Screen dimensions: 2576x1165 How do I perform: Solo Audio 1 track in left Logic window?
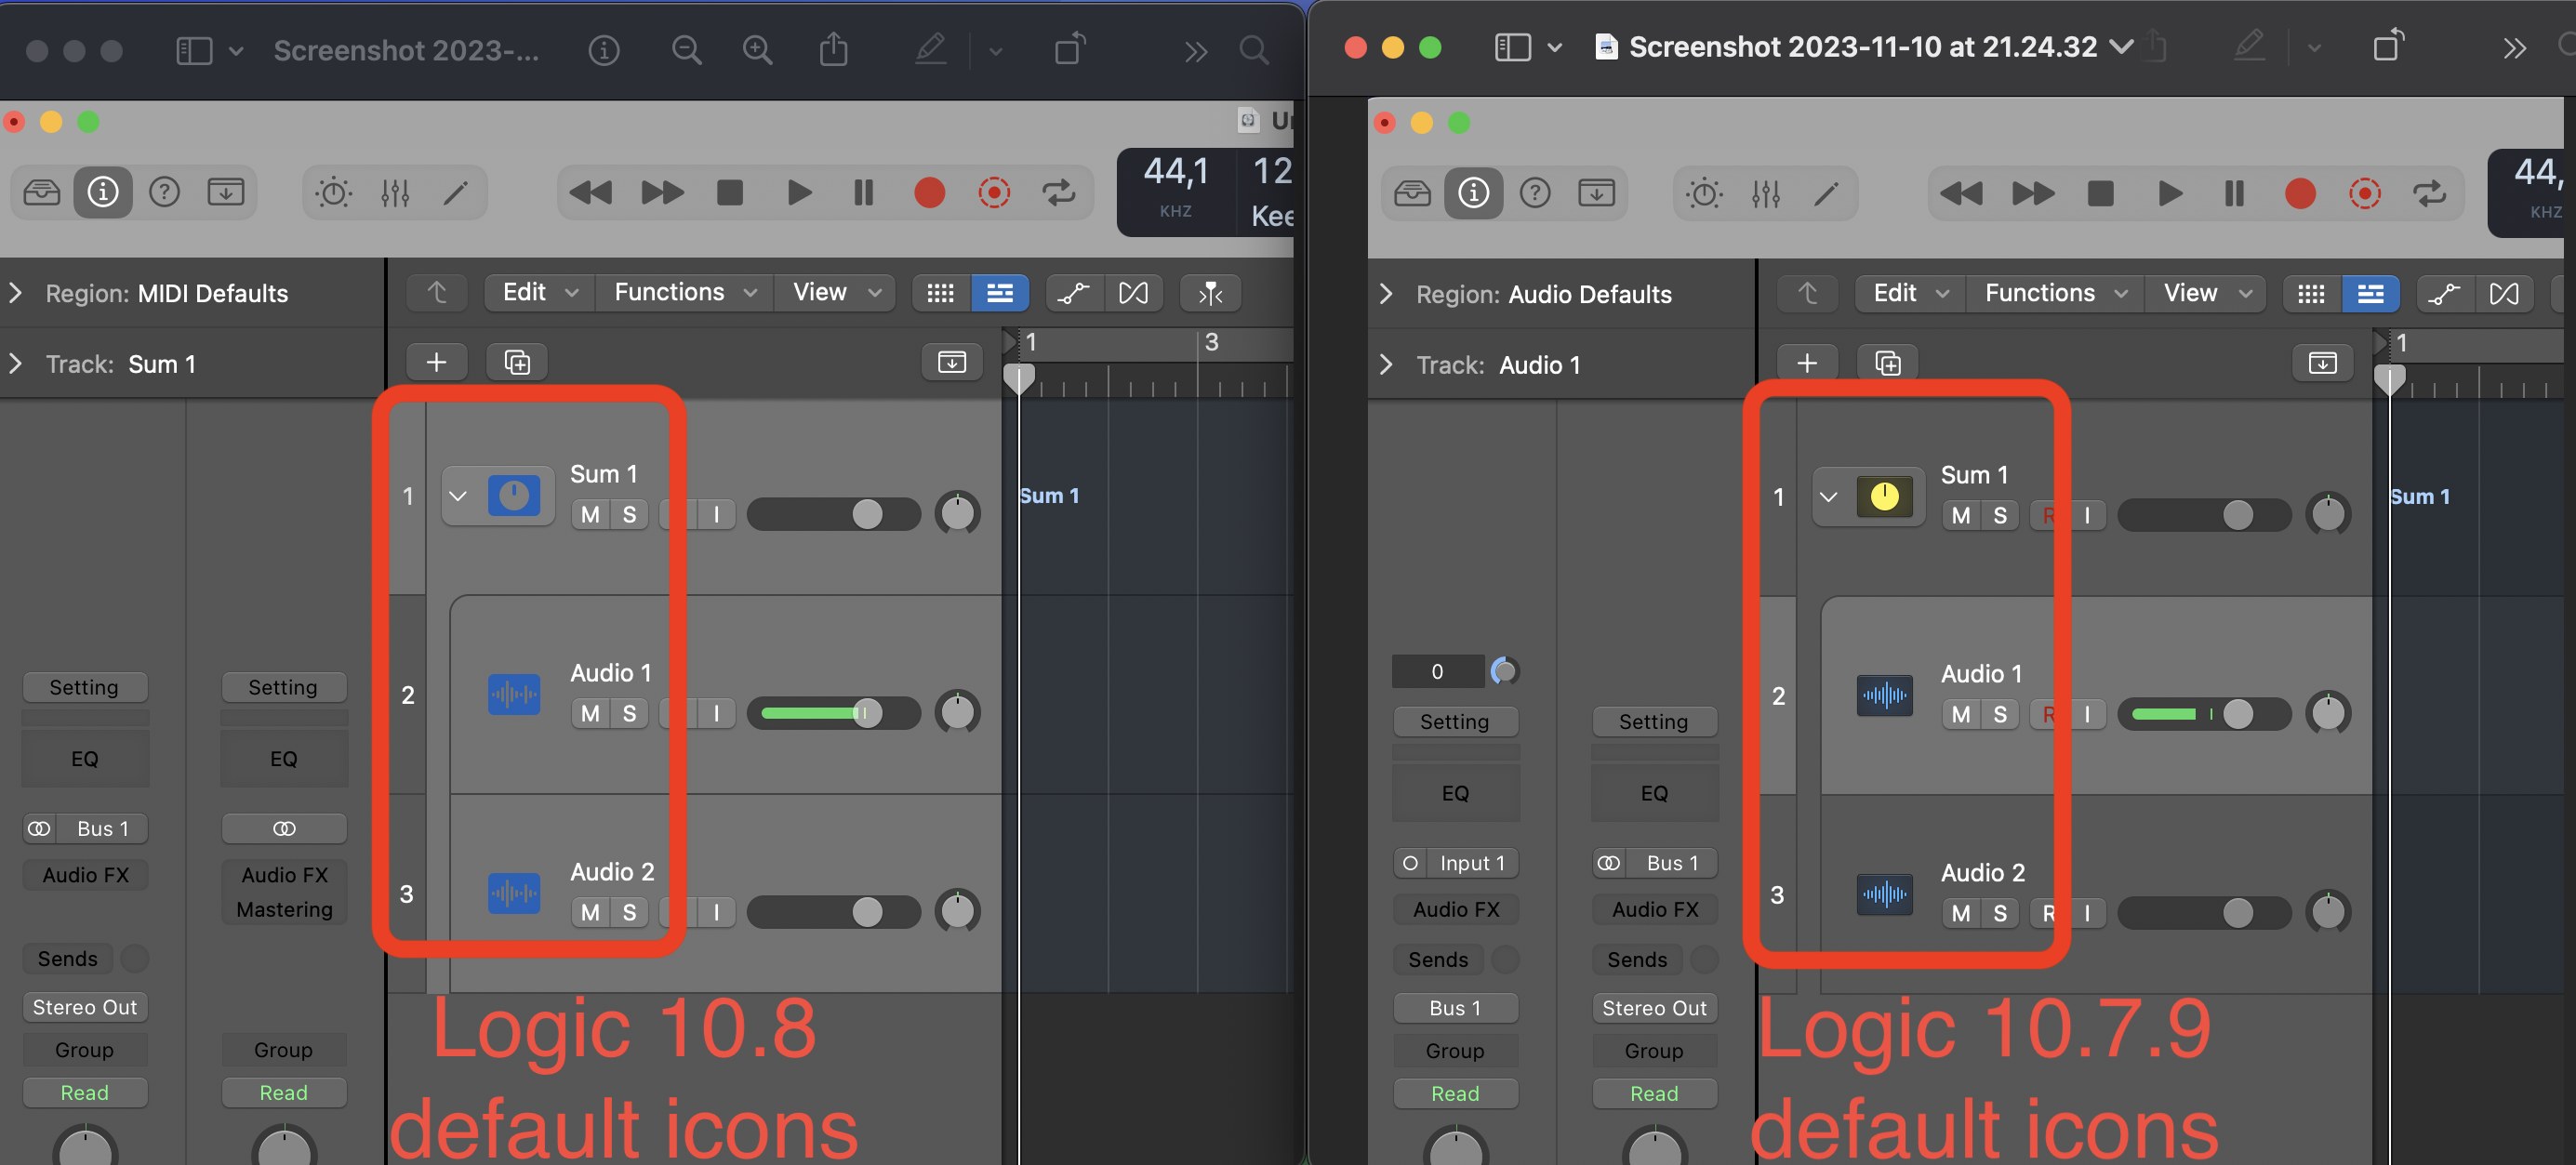(x=629, y=714)
